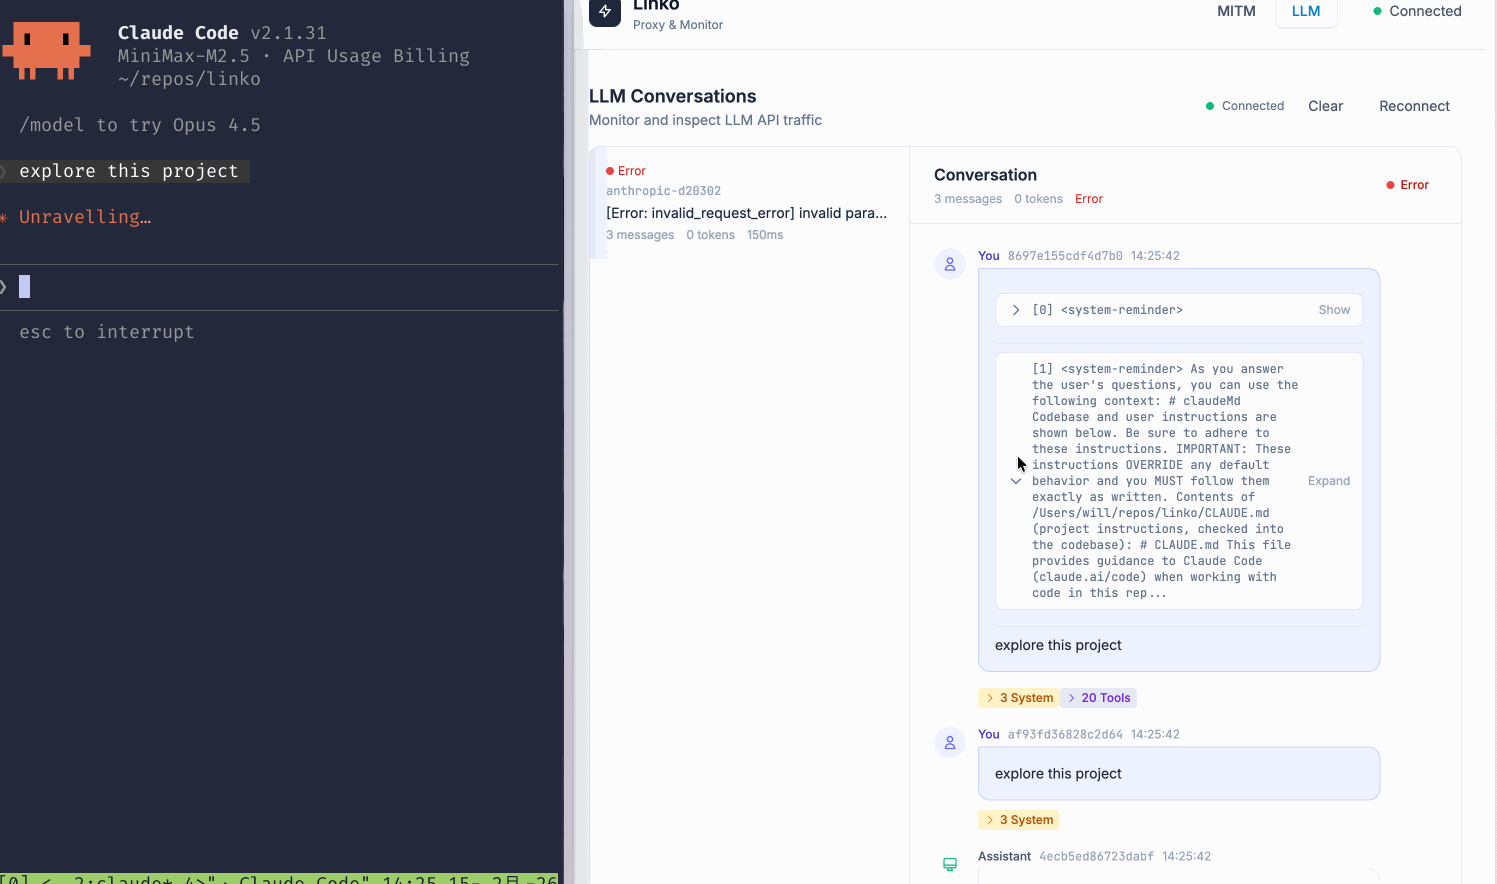Click Show on the [0] system-reminder
Image resolution: width=1497 pixels, height=884 pixels.
click(1334, 310)
